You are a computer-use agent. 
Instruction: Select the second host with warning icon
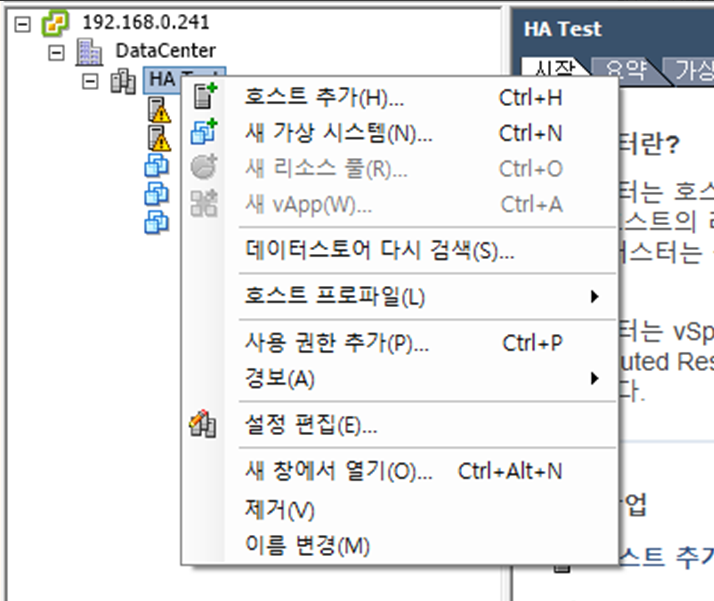(159, 137)
